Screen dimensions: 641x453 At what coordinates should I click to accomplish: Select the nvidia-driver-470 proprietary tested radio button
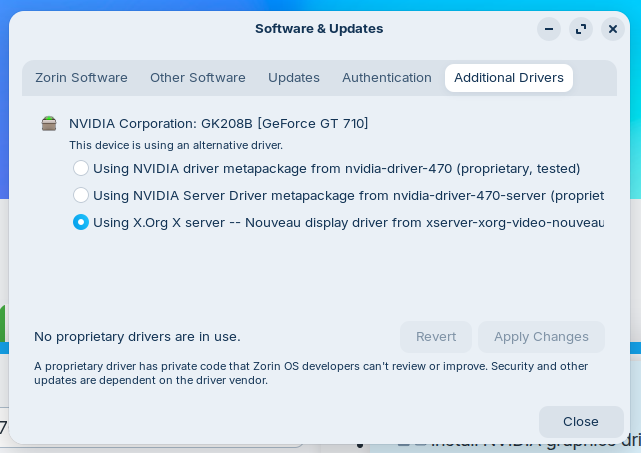point(81,169)
